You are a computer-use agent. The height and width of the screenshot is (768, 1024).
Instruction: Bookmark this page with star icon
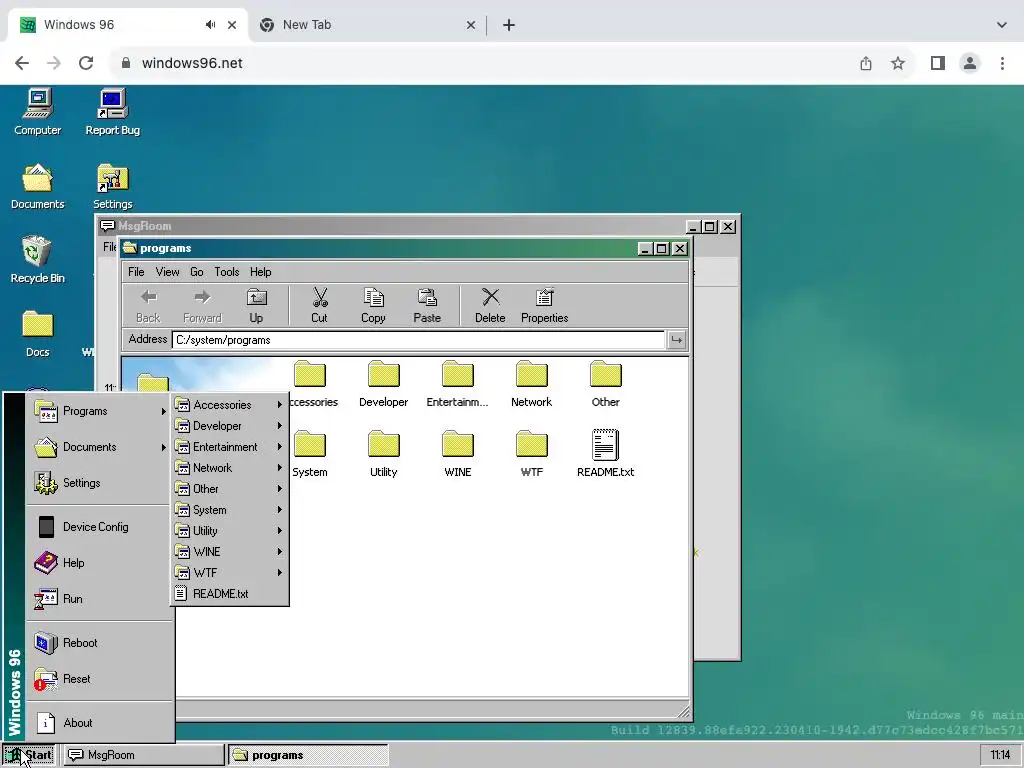pyautogui.click(x=898, y=63)
